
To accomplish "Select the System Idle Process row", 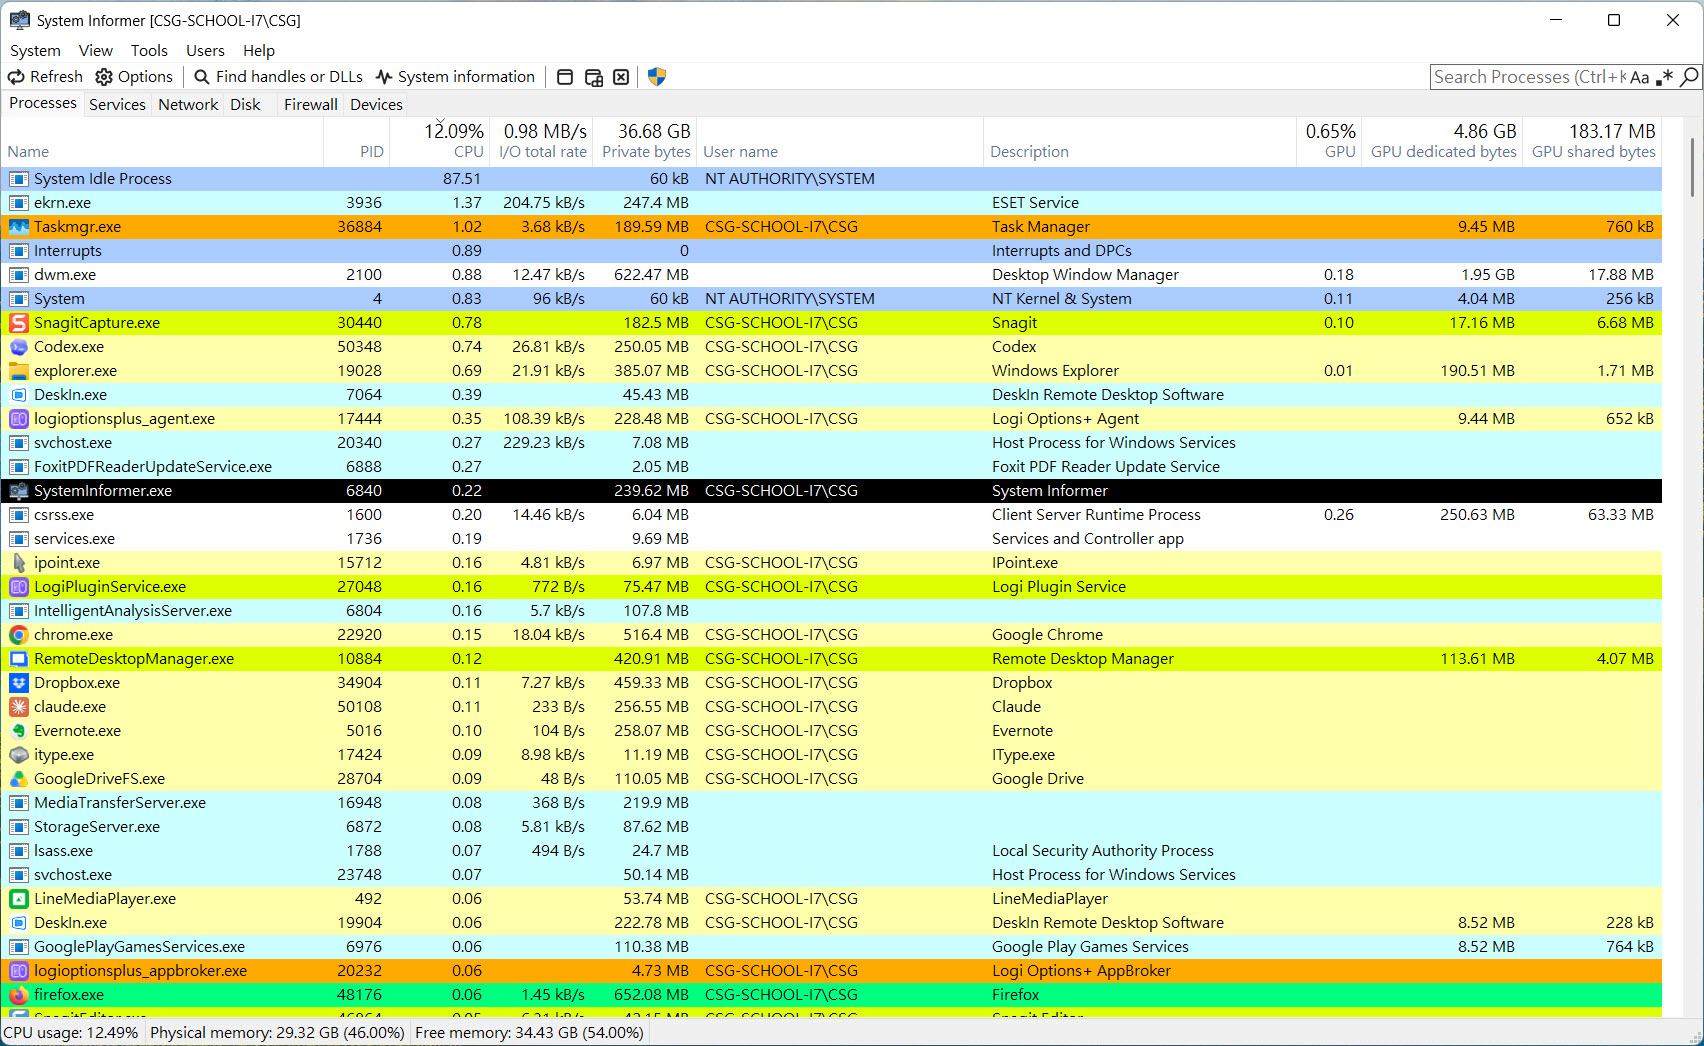I will click(832, 179).
